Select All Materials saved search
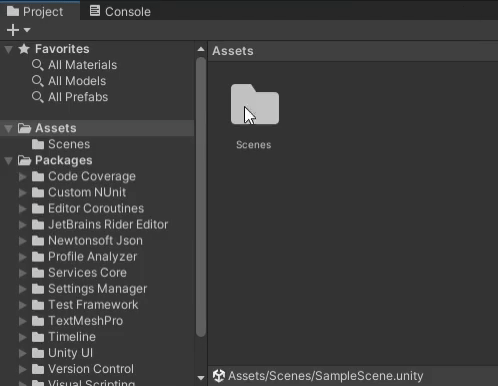 pyautogui.click(x=82, y=65)
